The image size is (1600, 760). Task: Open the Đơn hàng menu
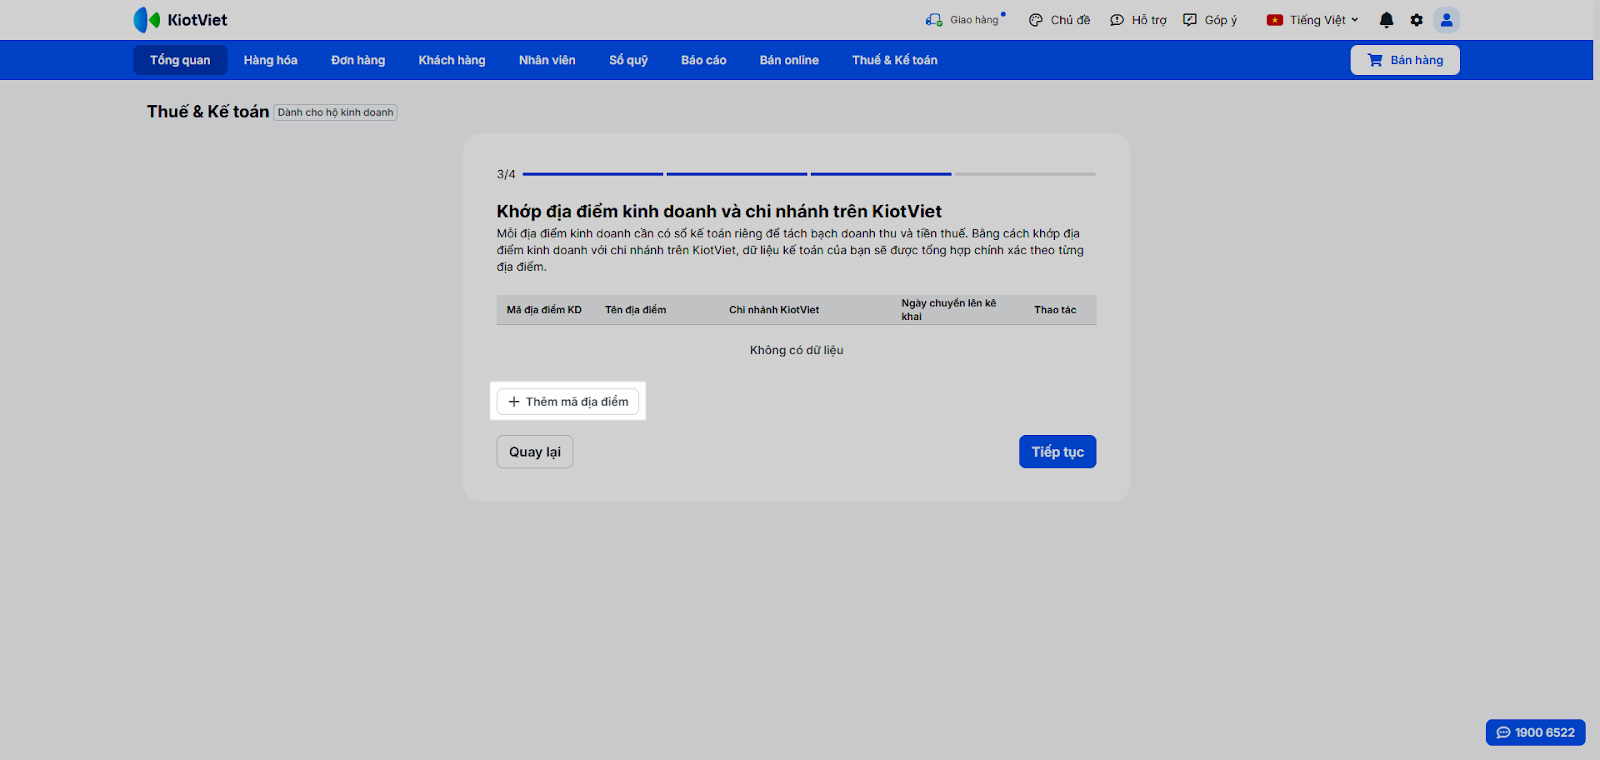(358, 60)
